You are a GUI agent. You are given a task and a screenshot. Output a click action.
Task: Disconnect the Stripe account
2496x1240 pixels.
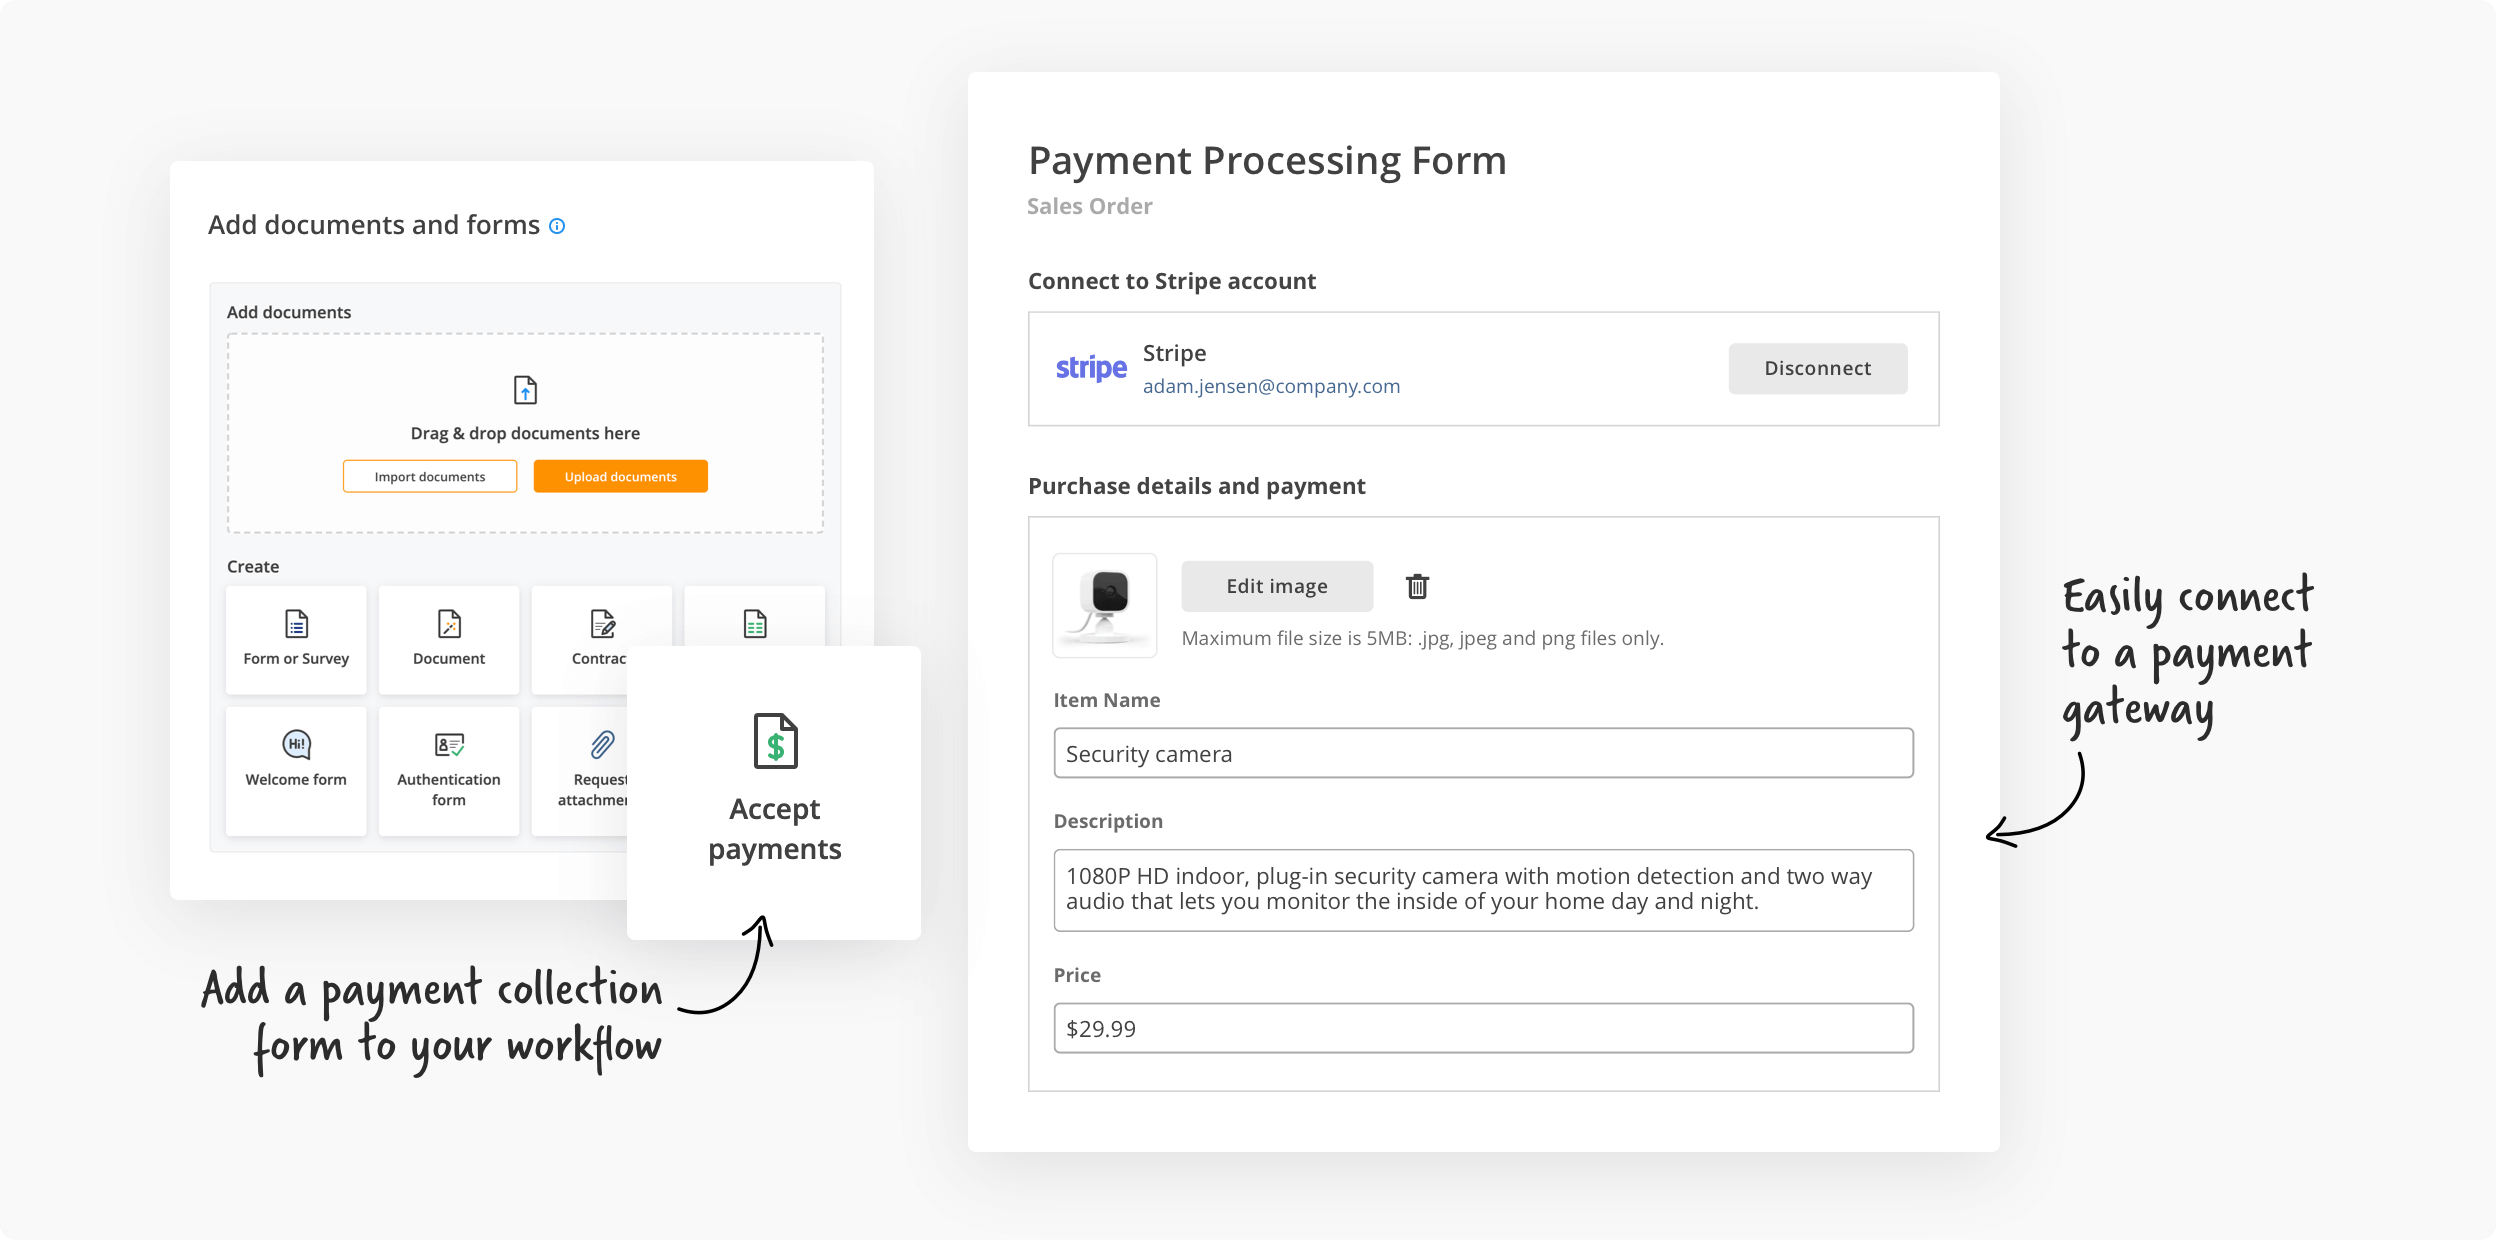[x=1817, y=368]
